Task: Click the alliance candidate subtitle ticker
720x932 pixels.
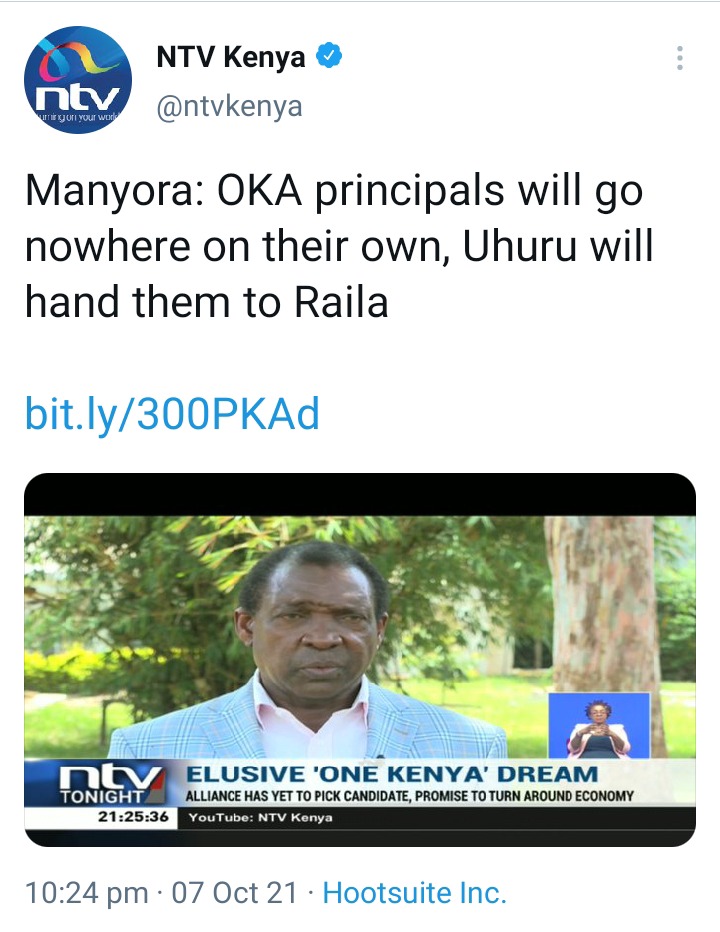Action: (410, 796)
